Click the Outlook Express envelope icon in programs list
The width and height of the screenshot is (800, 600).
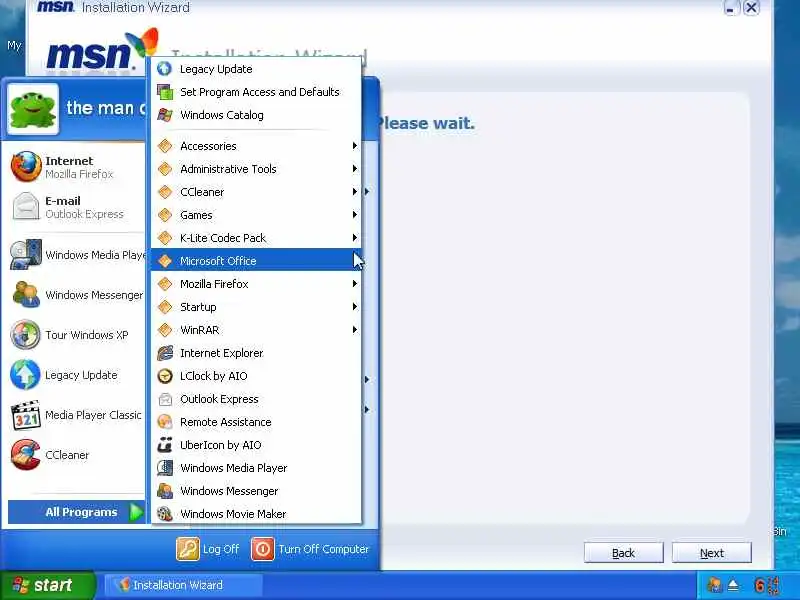click(x=164, y=399)
